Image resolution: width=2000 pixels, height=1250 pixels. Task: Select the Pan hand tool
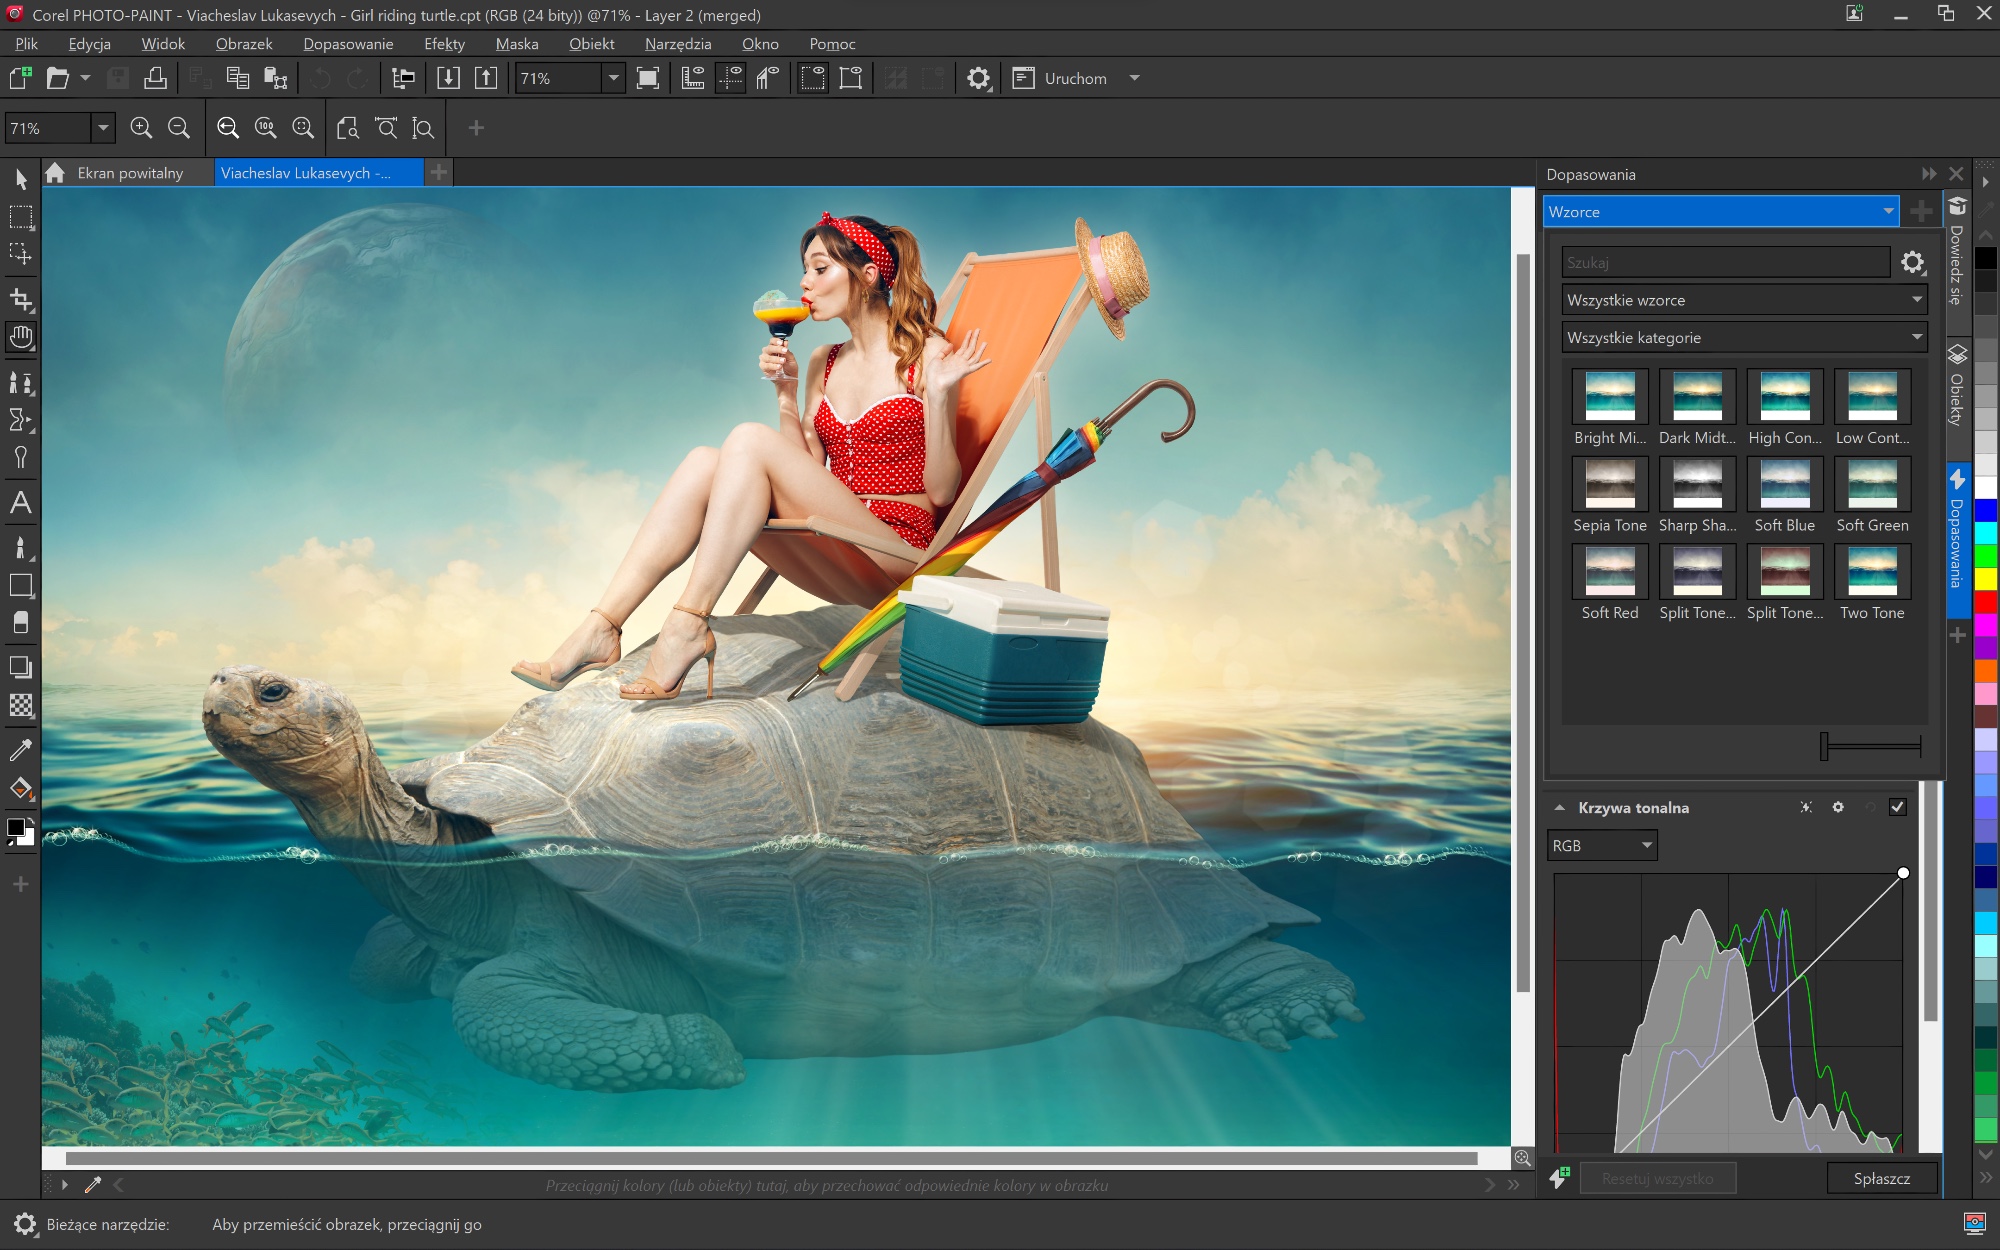21,338
